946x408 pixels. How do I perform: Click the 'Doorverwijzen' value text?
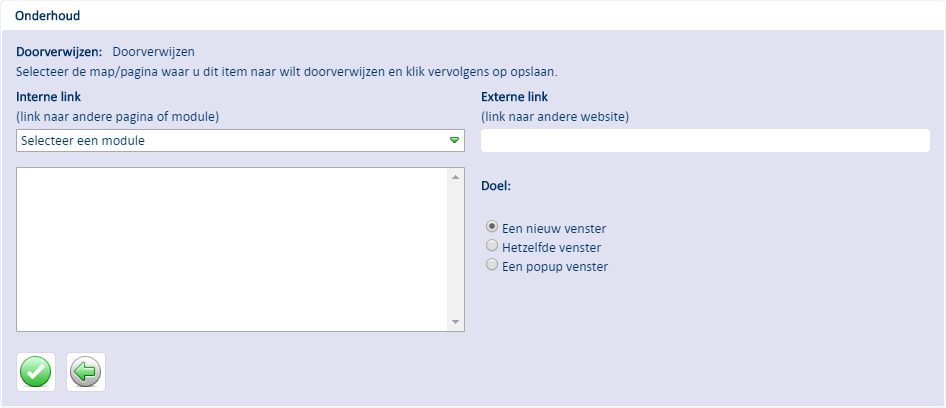(154, 51)
